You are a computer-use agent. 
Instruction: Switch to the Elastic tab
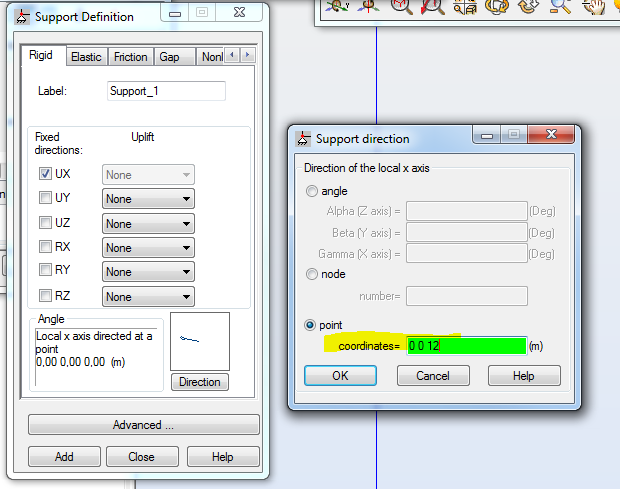(x=87, y=57)
